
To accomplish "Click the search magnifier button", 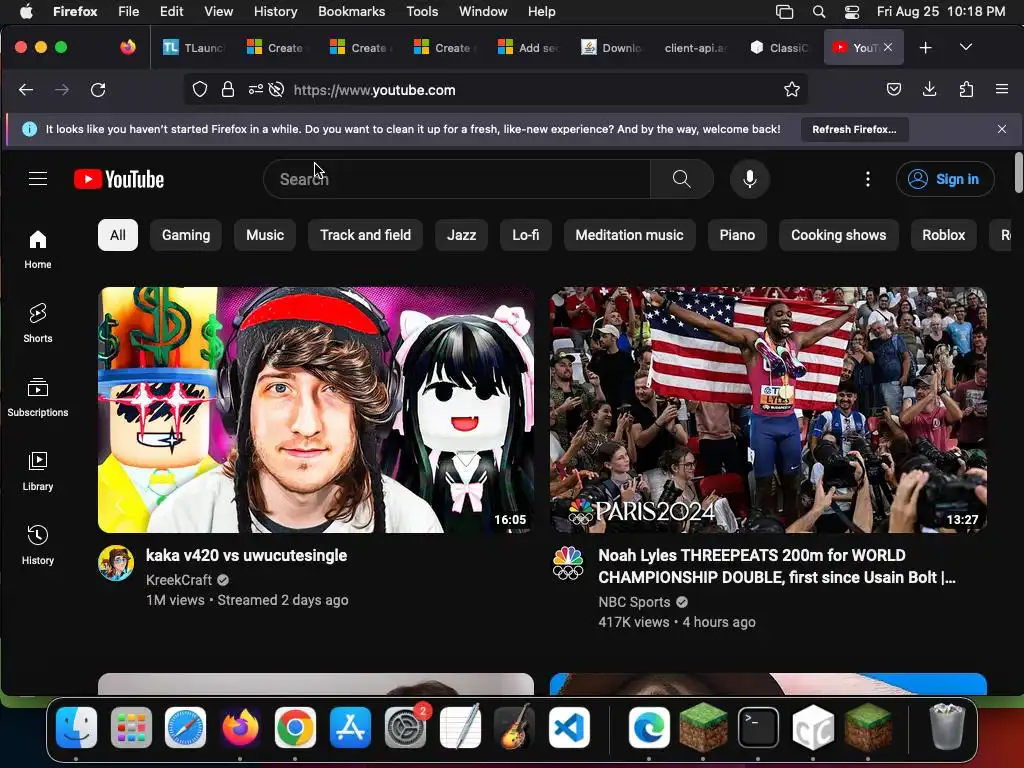I will coord(682,179).
